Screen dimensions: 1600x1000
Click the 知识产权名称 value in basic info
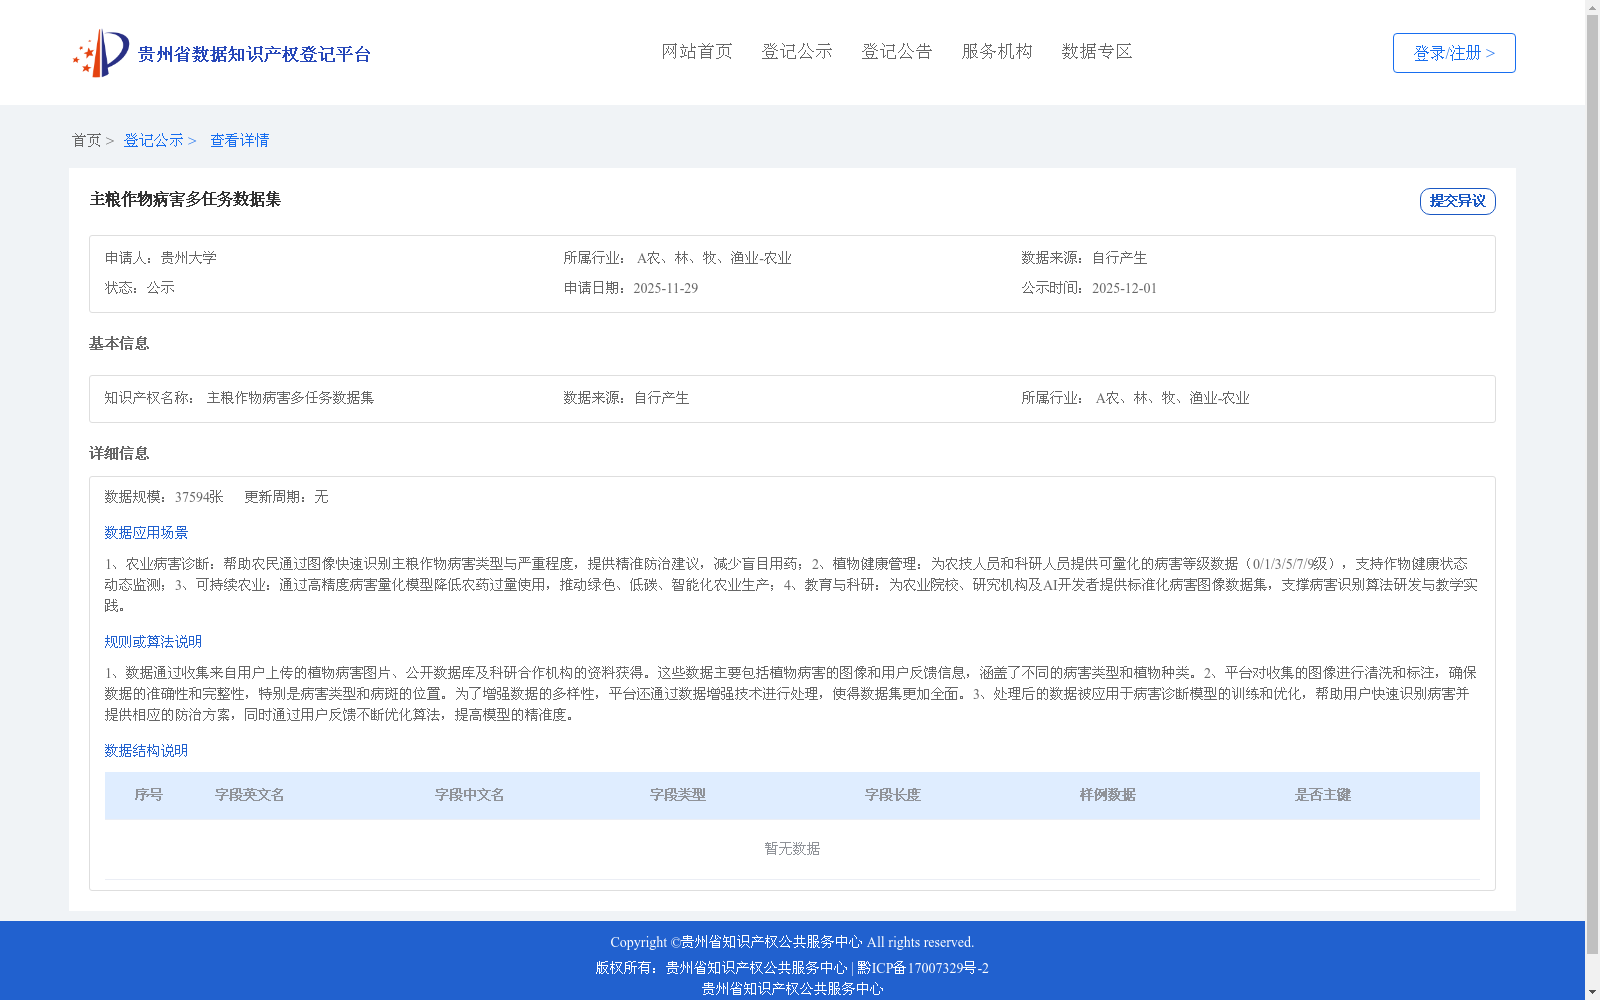290,398
